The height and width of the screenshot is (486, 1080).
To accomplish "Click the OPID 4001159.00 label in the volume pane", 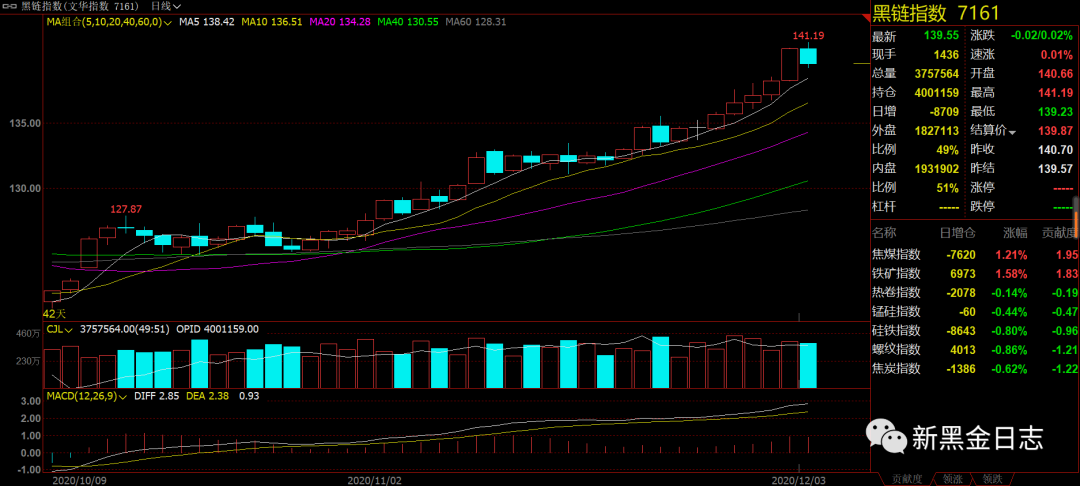I will click(x=218, y=330).
